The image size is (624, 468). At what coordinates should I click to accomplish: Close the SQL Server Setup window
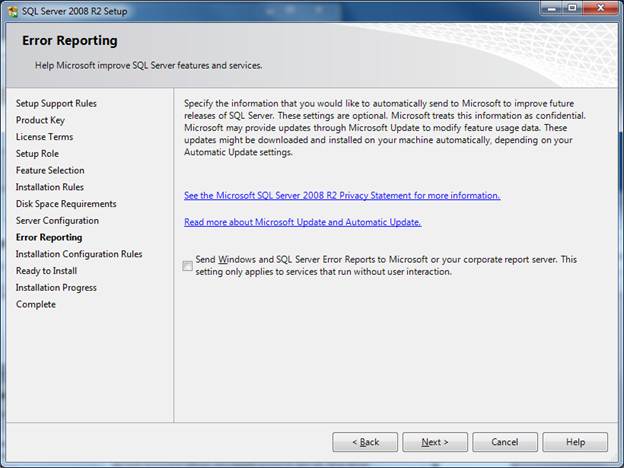pyautogui.click(x=600, y=8)
